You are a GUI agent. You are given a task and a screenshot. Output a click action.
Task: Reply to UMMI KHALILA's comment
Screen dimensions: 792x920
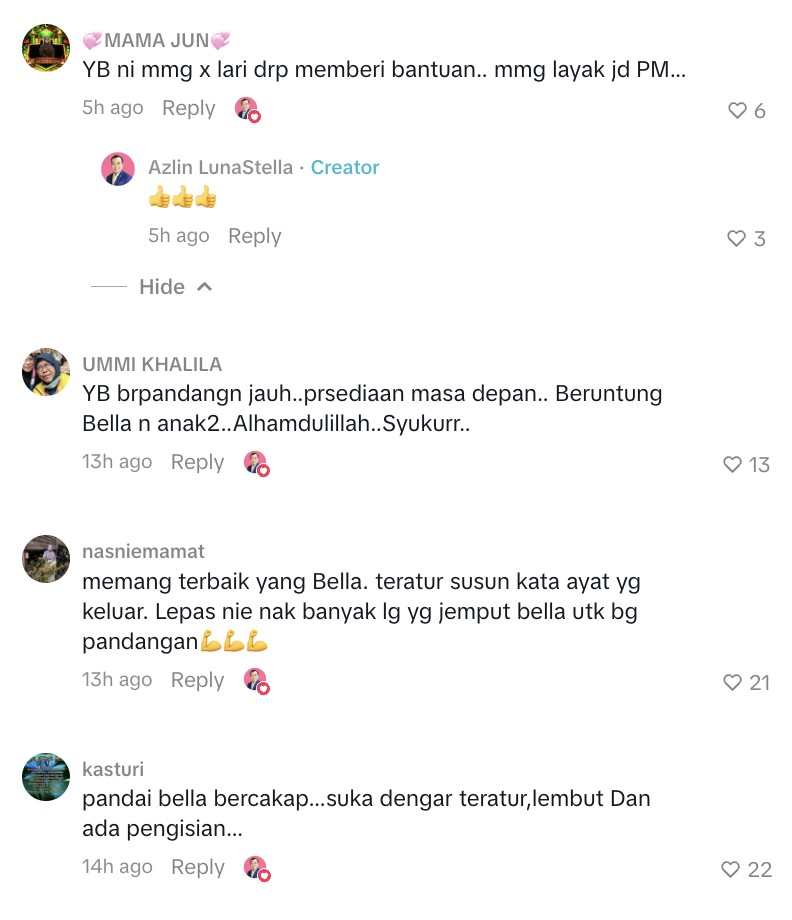coord(198,462)
